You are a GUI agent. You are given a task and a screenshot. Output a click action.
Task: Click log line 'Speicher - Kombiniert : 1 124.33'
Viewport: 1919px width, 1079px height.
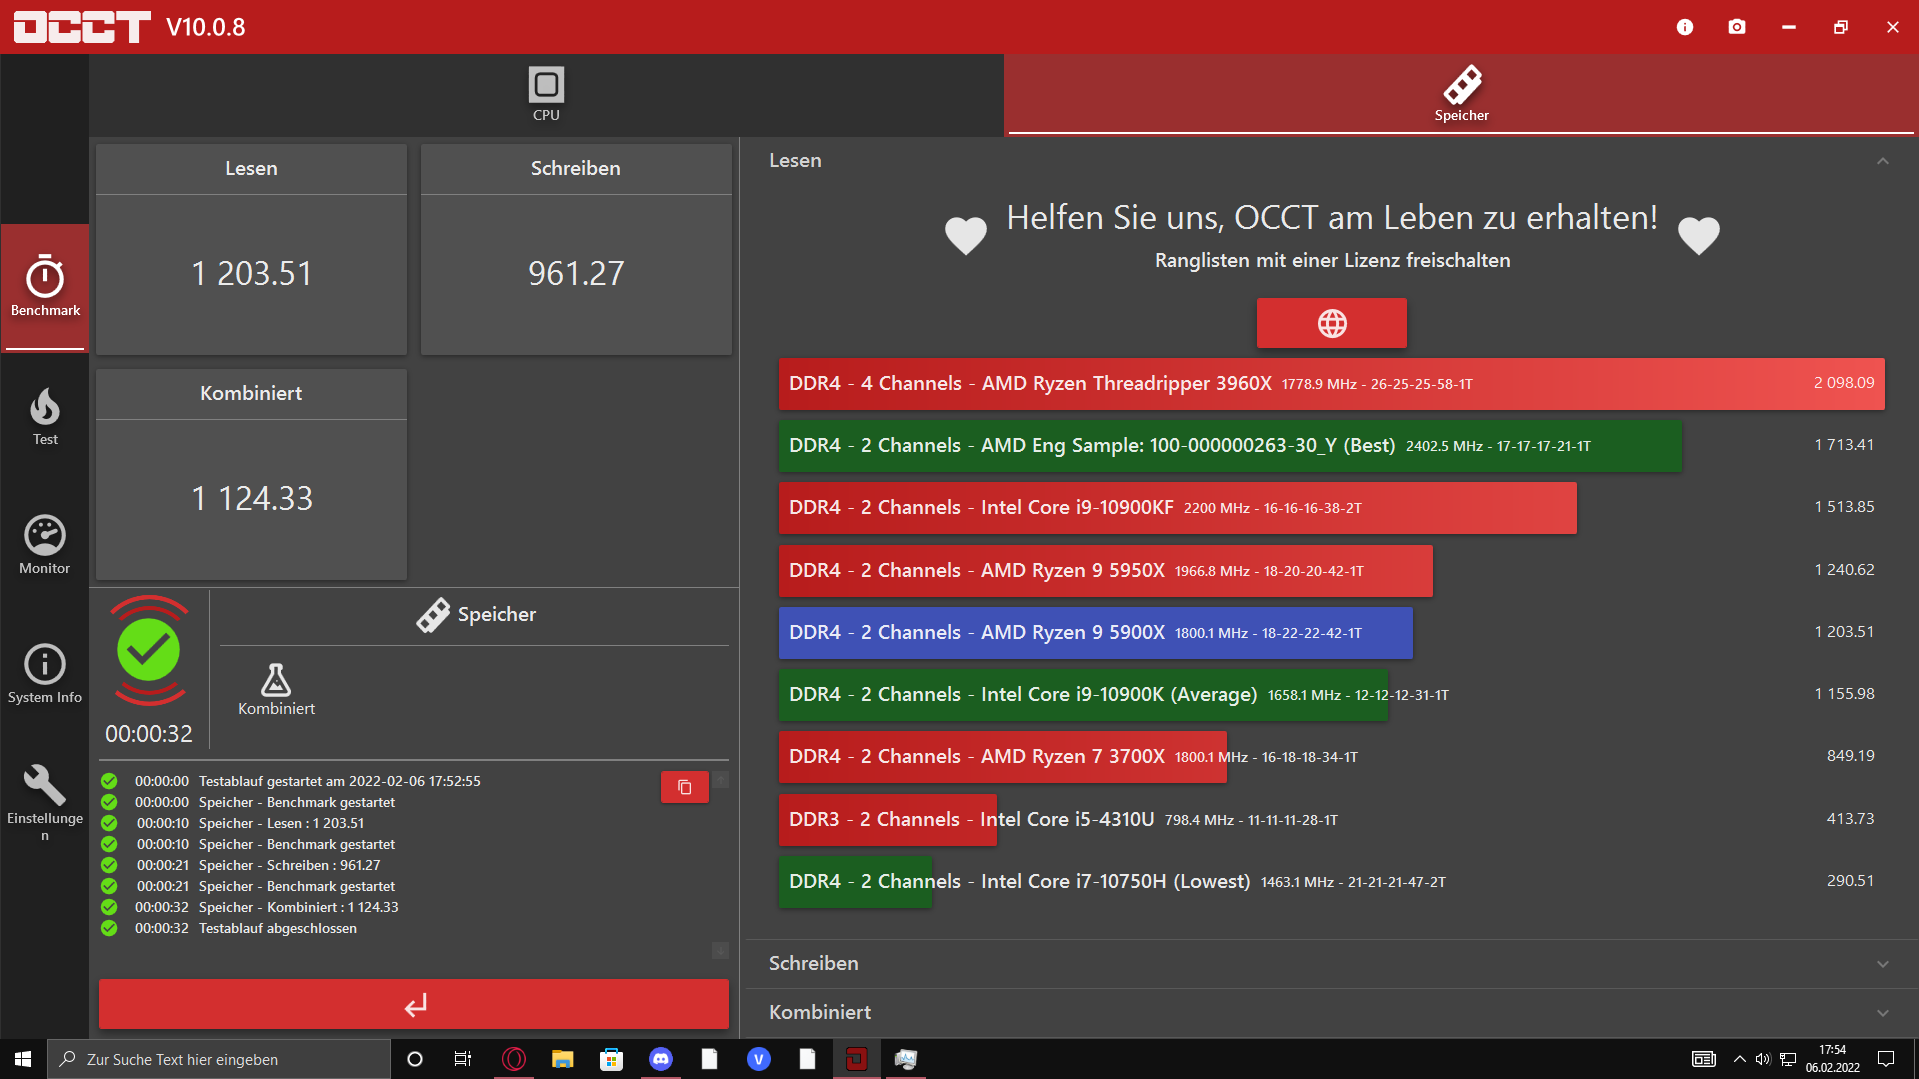point(298,908)
